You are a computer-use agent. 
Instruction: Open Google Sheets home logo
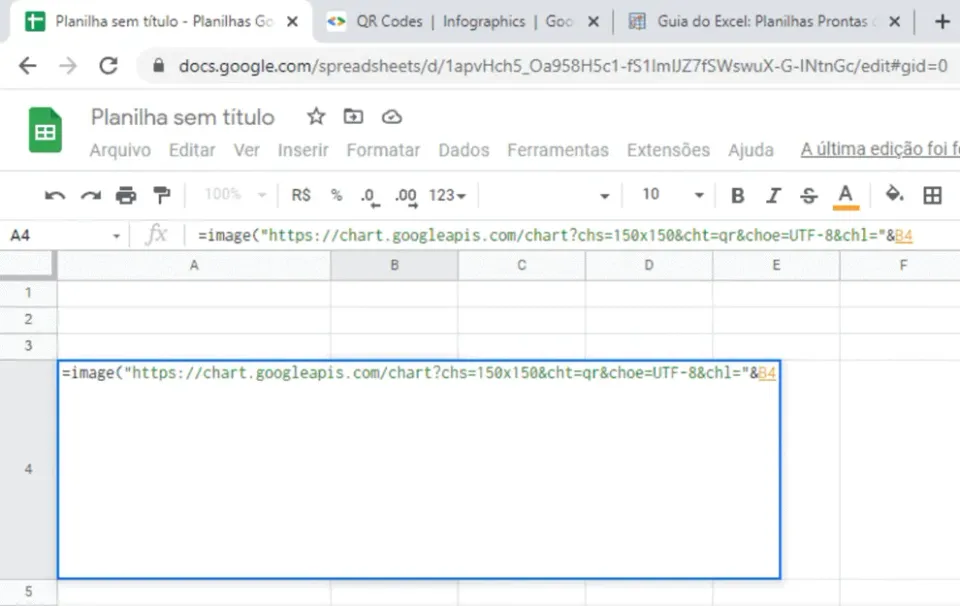[x=45, y=129]
